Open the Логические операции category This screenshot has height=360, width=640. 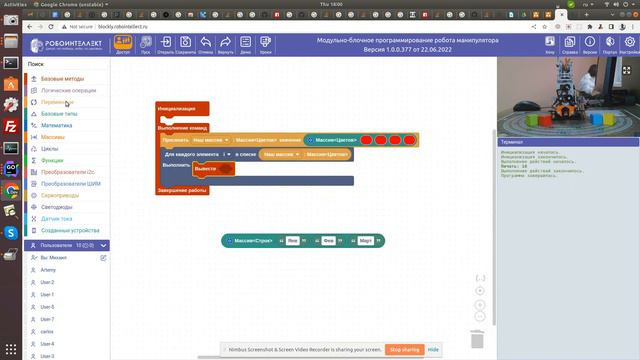point(68,90)
